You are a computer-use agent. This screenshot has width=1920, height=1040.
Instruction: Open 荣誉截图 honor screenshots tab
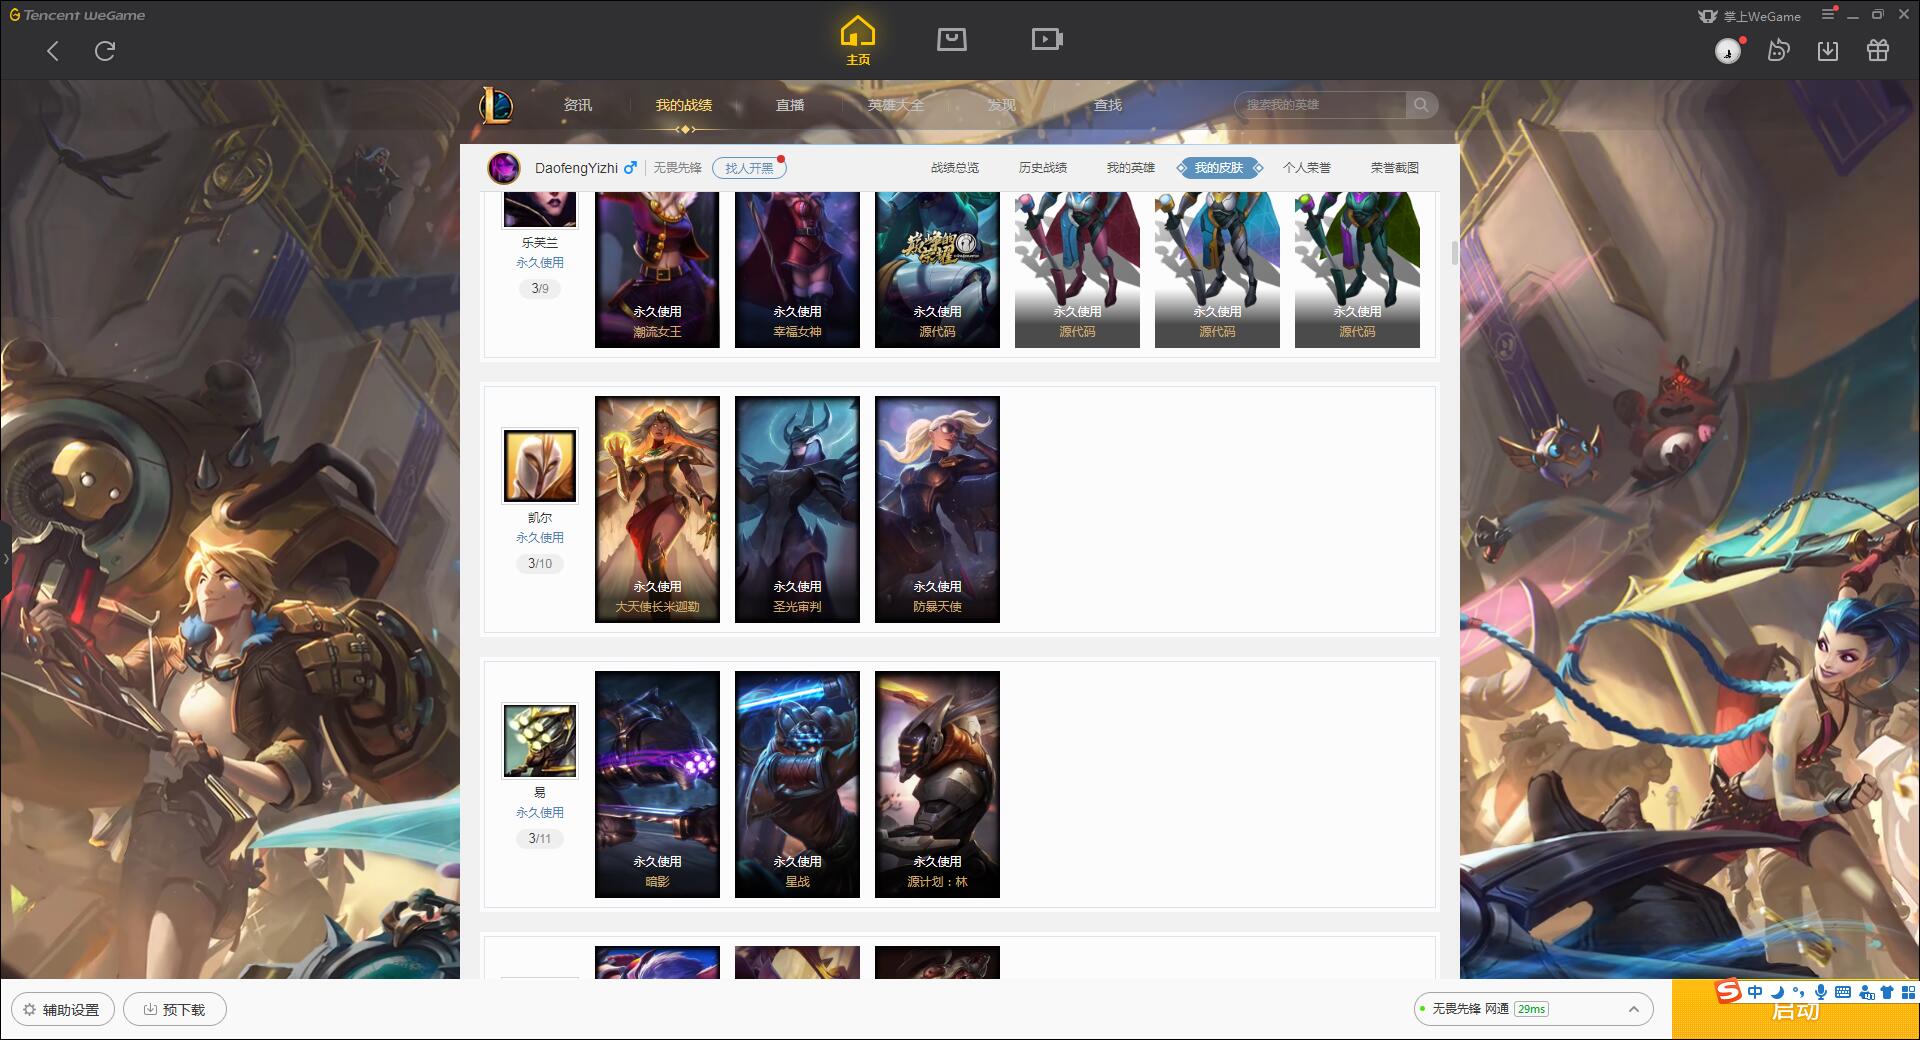(1395, 168)
